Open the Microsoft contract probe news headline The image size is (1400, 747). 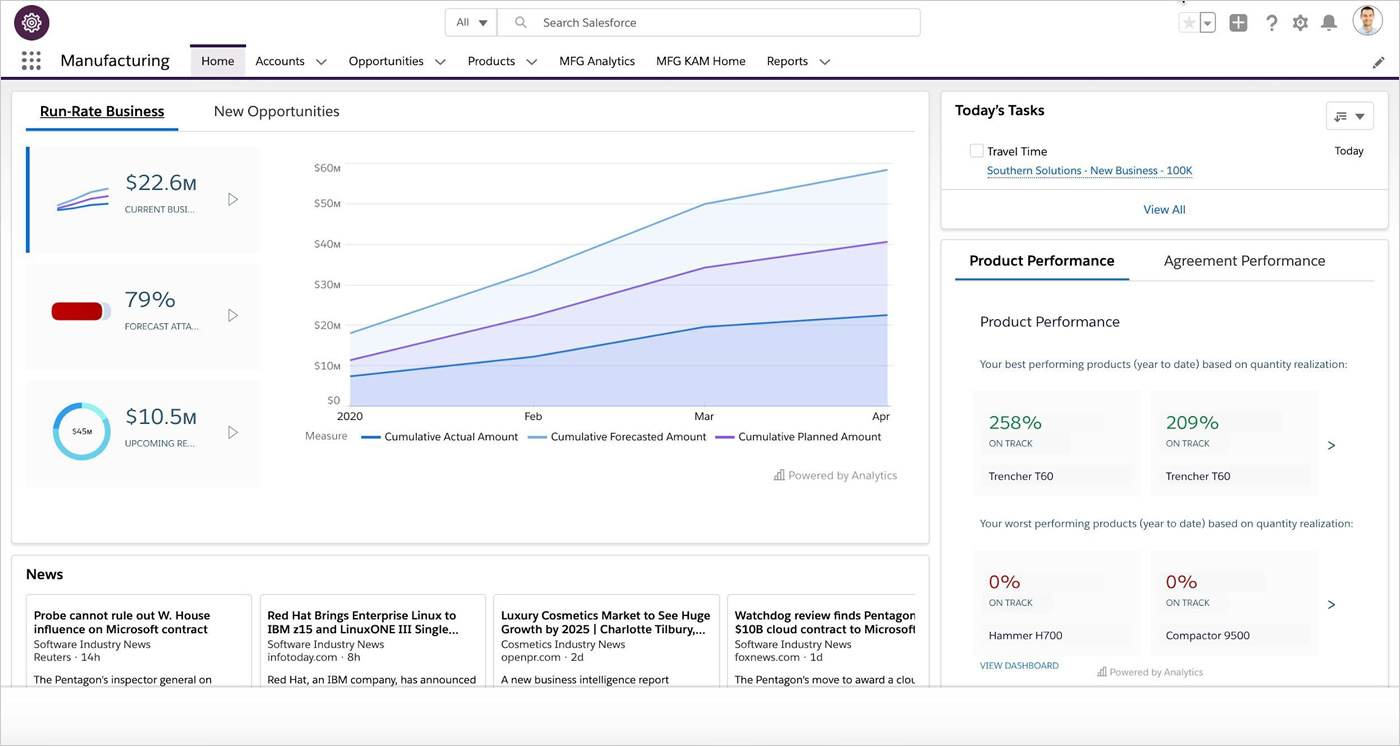coord(122,622)
